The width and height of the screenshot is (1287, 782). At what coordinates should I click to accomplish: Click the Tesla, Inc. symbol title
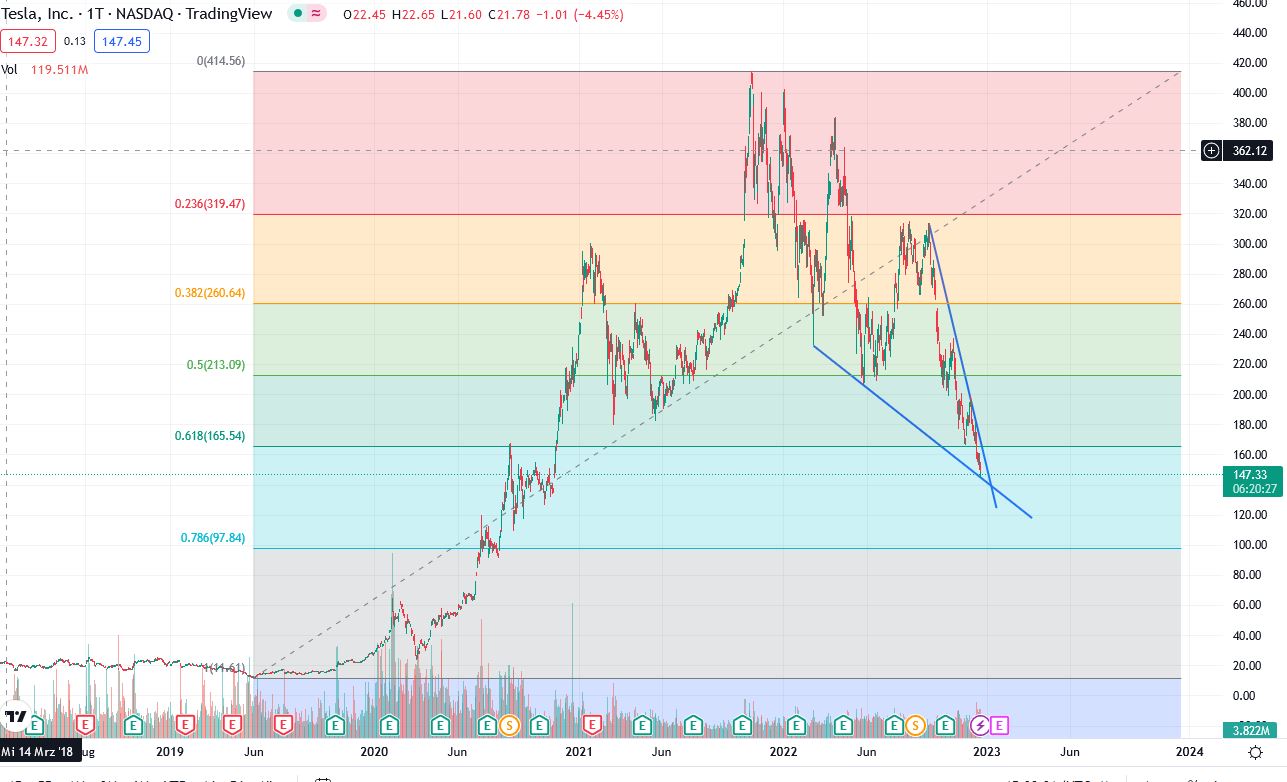pos(37,15)
